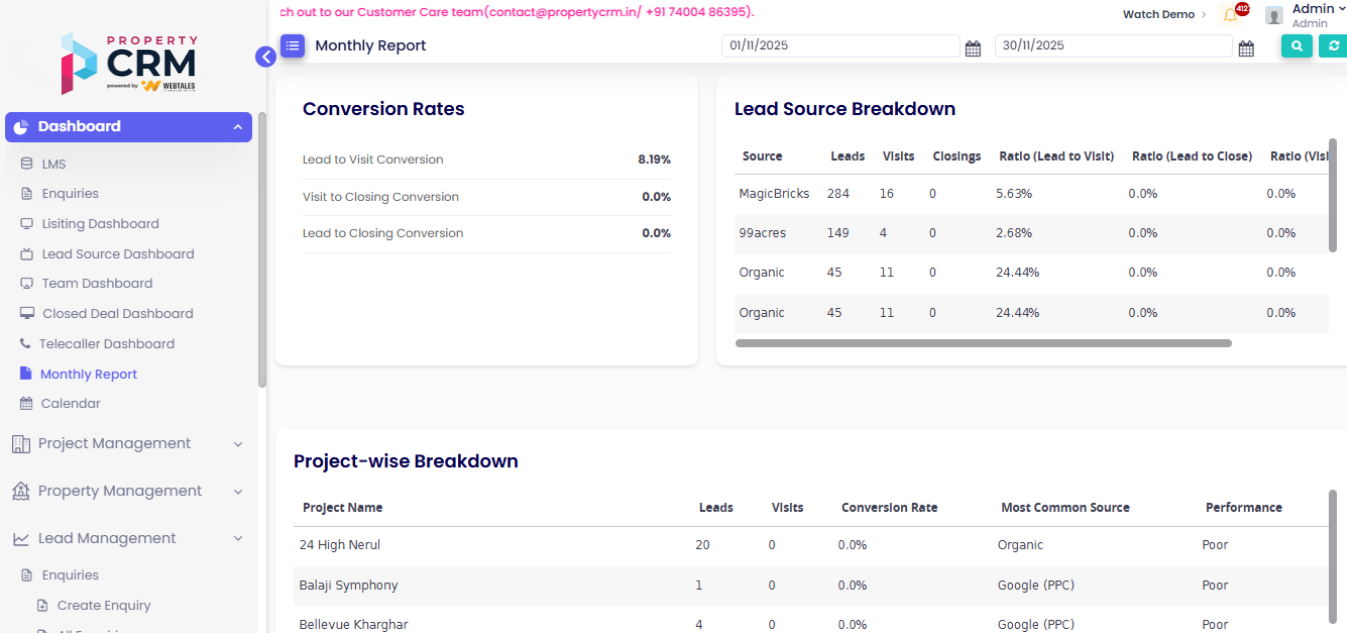Open calendar picker for the start date
Screen dimensions: 1347x633
(972, 48)
